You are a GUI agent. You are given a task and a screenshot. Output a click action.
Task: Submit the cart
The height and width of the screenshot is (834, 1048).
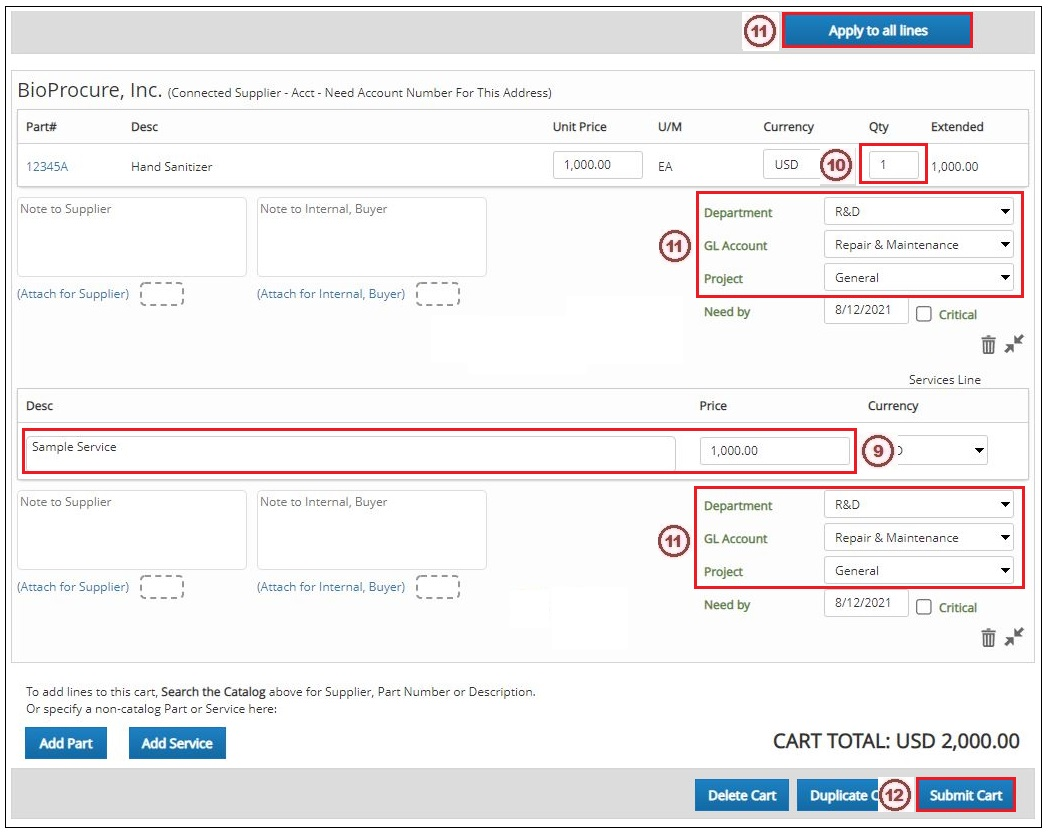[x=965, y=794]
